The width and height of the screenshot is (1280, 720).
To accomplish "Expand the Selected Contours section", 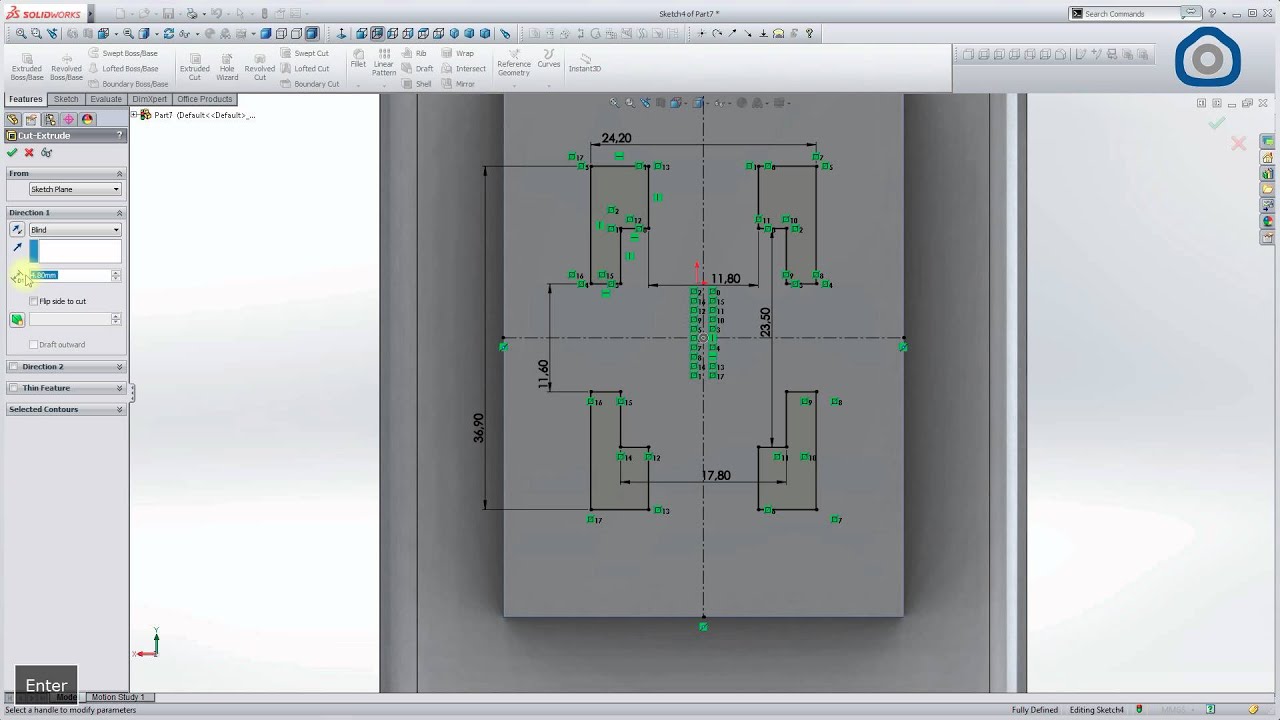I will click(66, 409).
